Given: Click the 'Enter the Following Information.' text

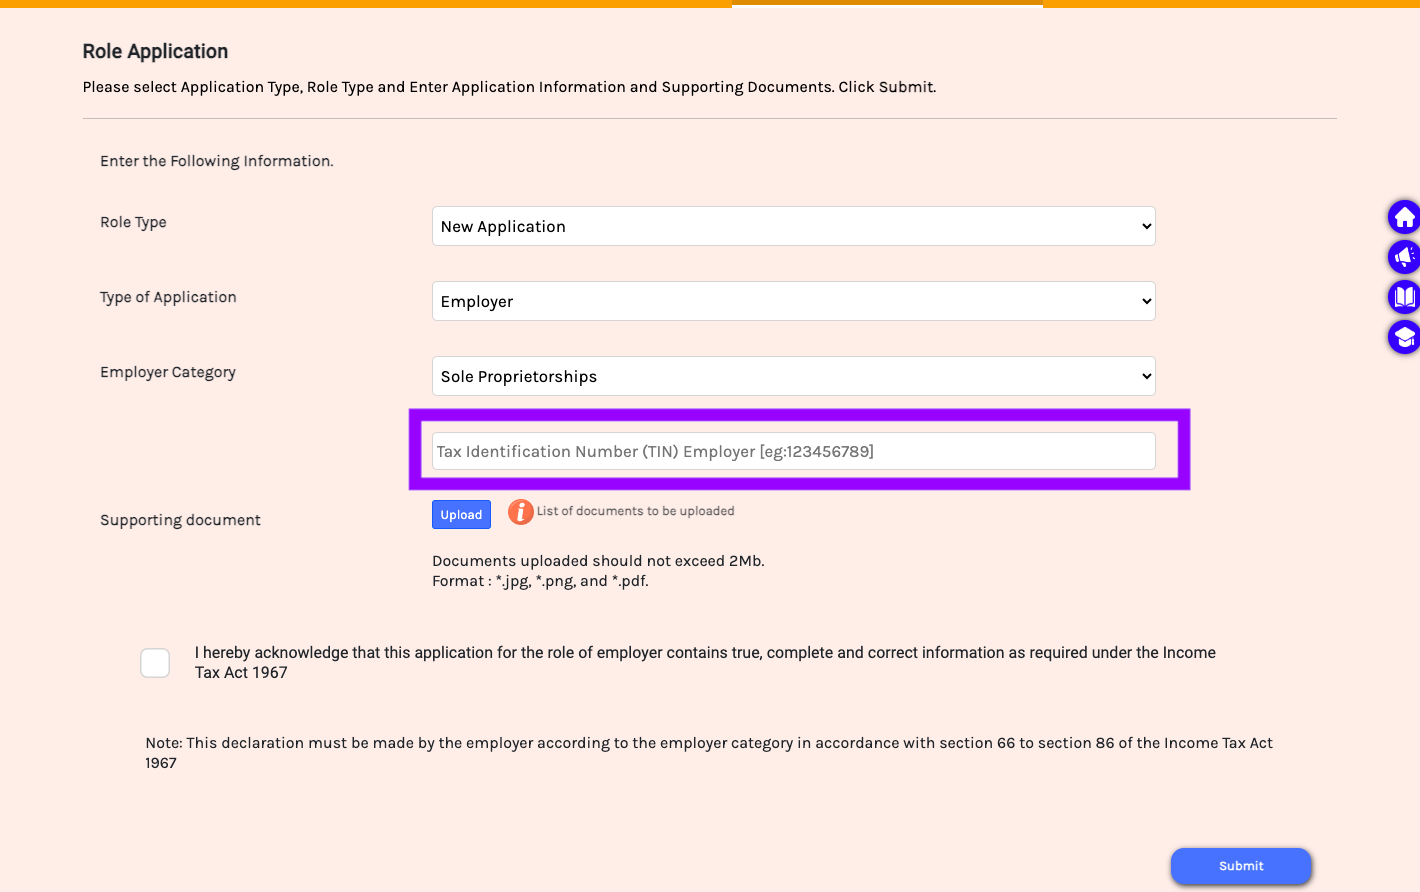Looking at the screenshot, I should point(217,161).
